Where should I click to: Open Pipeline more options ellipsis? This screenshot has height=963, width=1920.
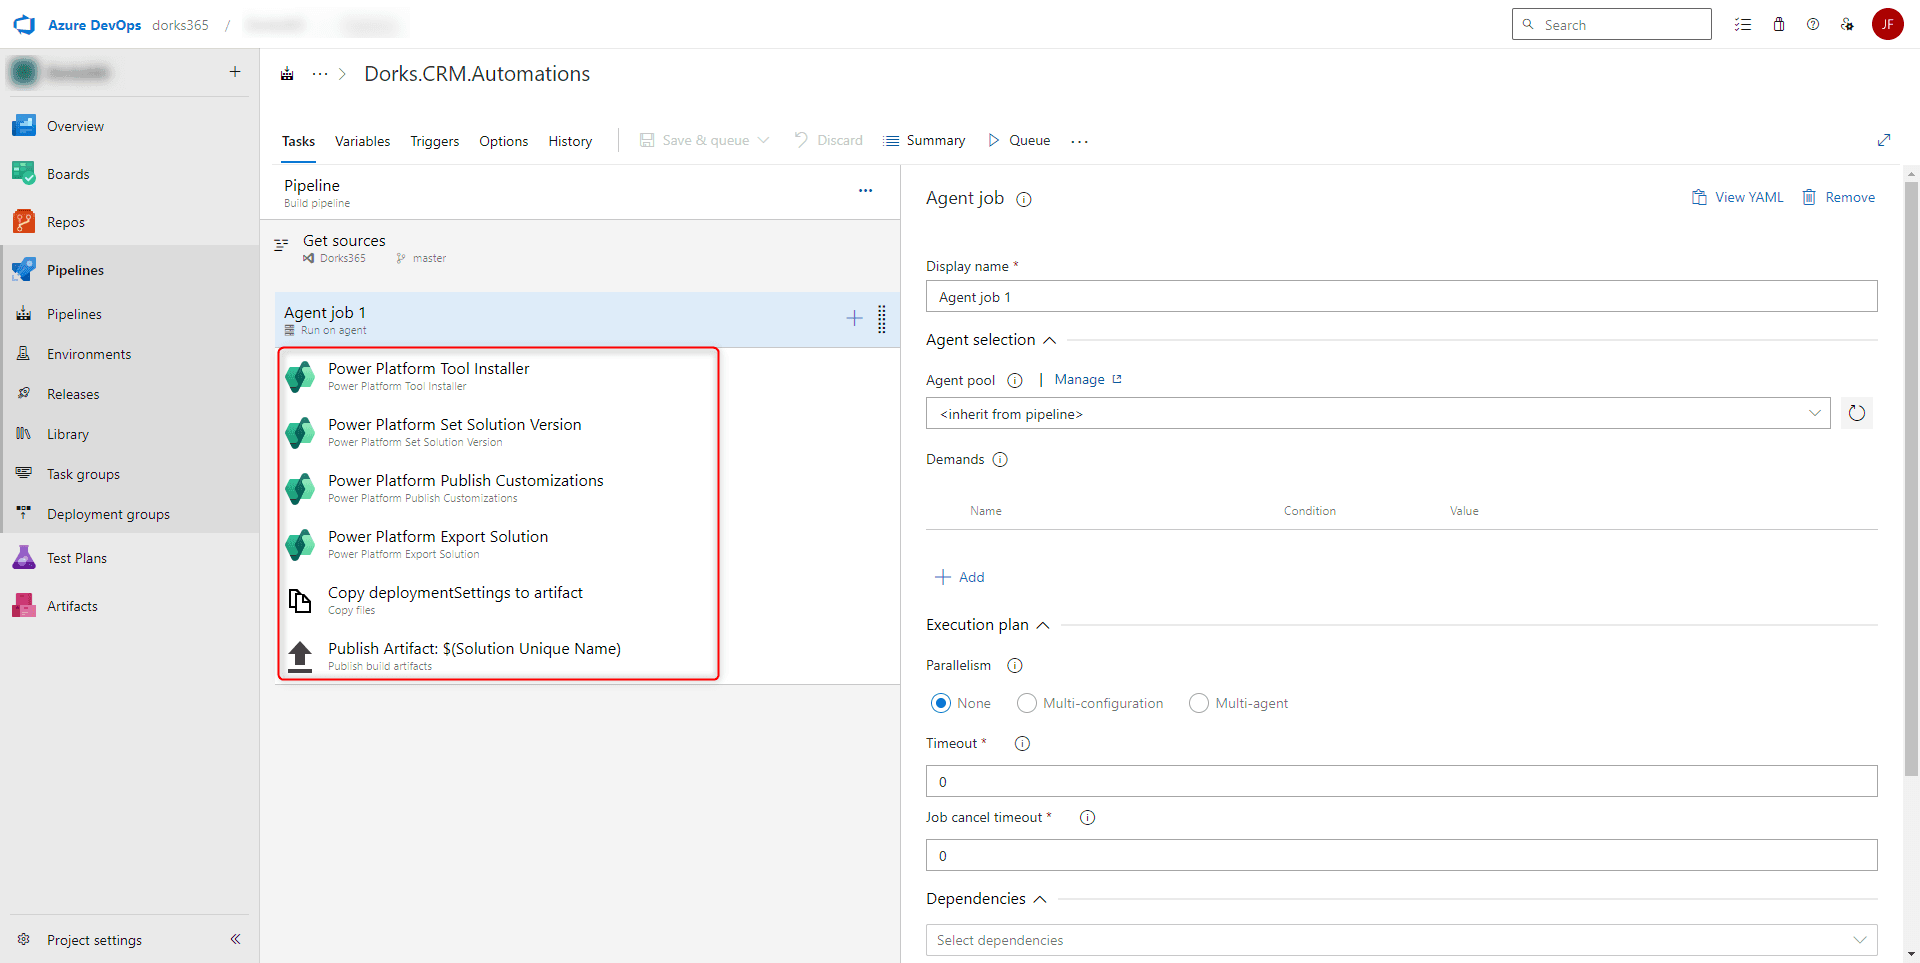point(865,190)
